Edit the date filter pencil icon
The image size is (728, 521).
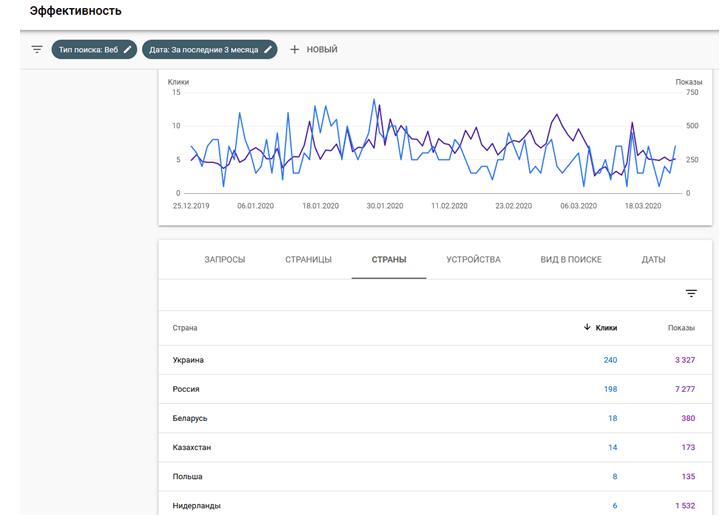coord(268,49)
